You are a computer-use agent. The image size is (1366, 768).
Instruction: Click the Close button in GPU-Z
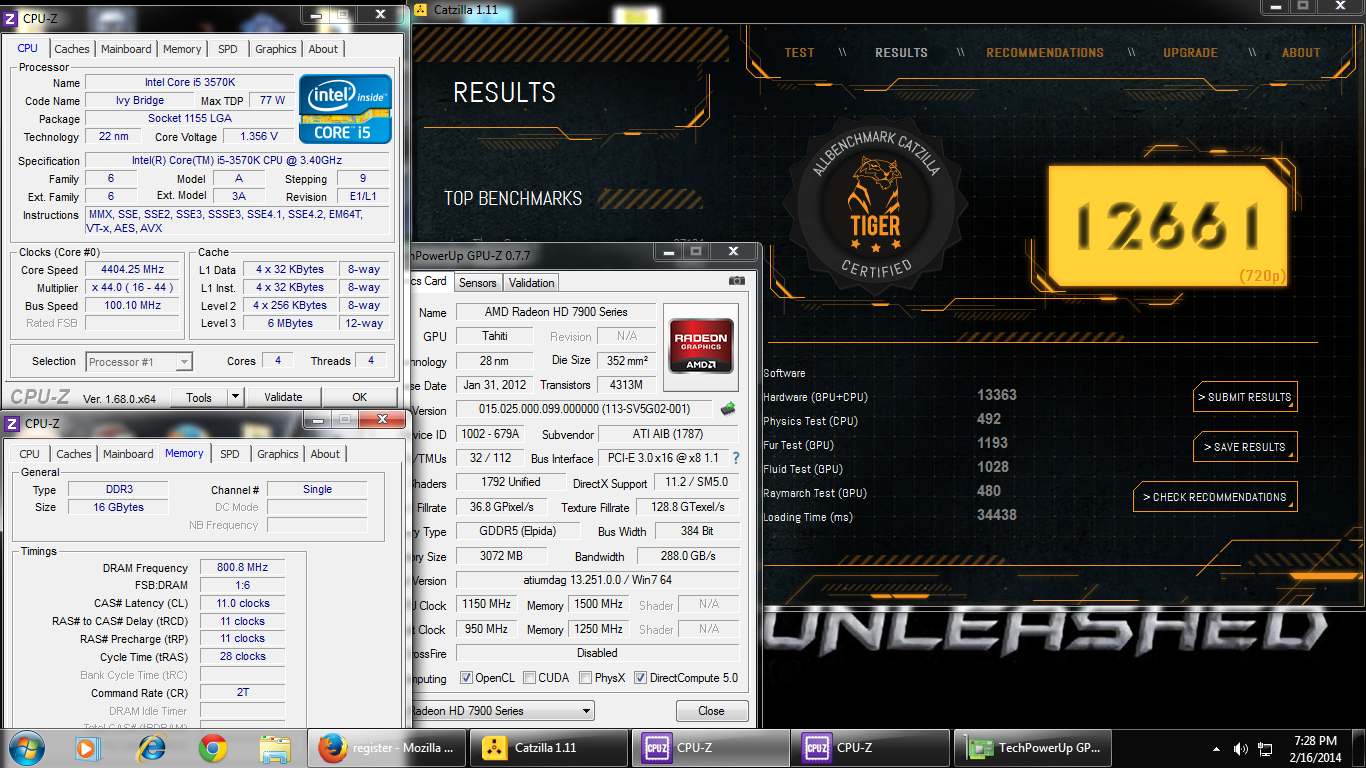pyautogui.click(x=712, y=711)
